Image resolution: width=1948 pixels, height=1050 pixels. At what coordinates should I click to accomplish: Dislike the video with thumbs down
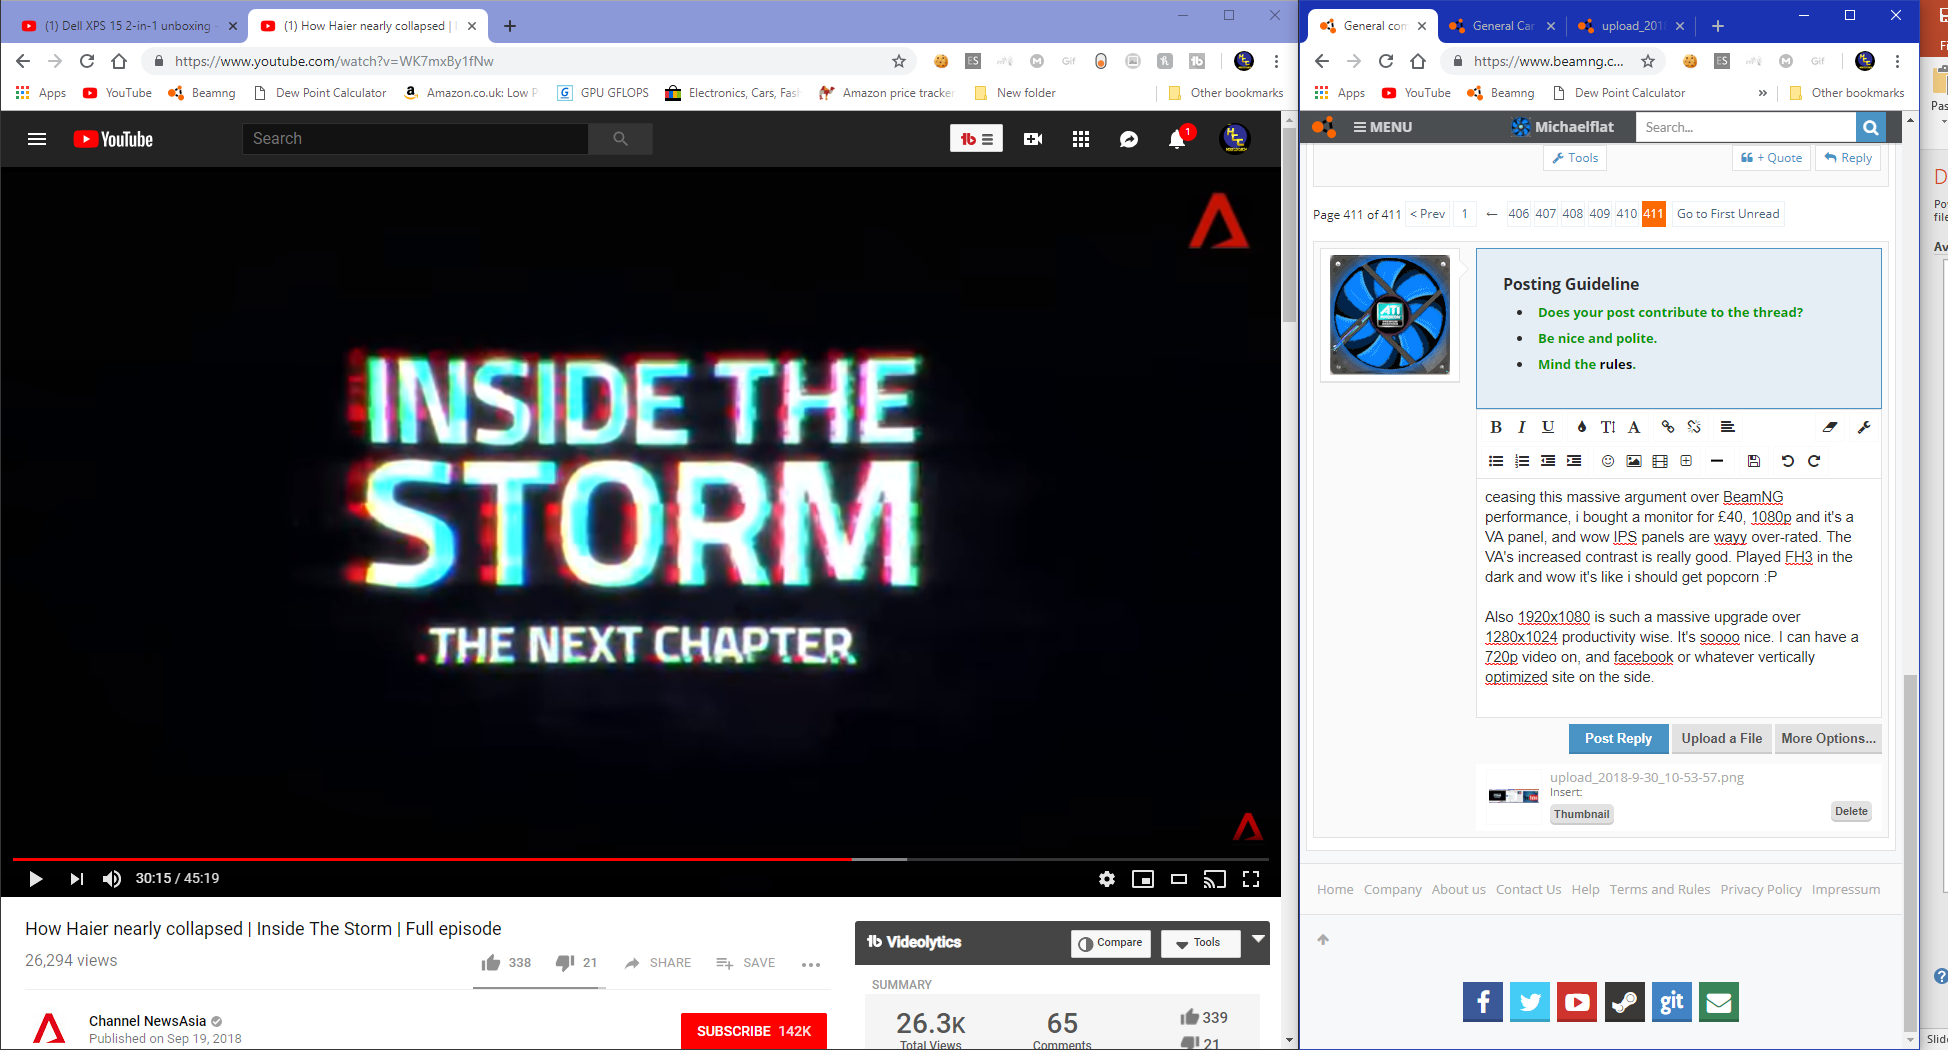tap(565, 963)
